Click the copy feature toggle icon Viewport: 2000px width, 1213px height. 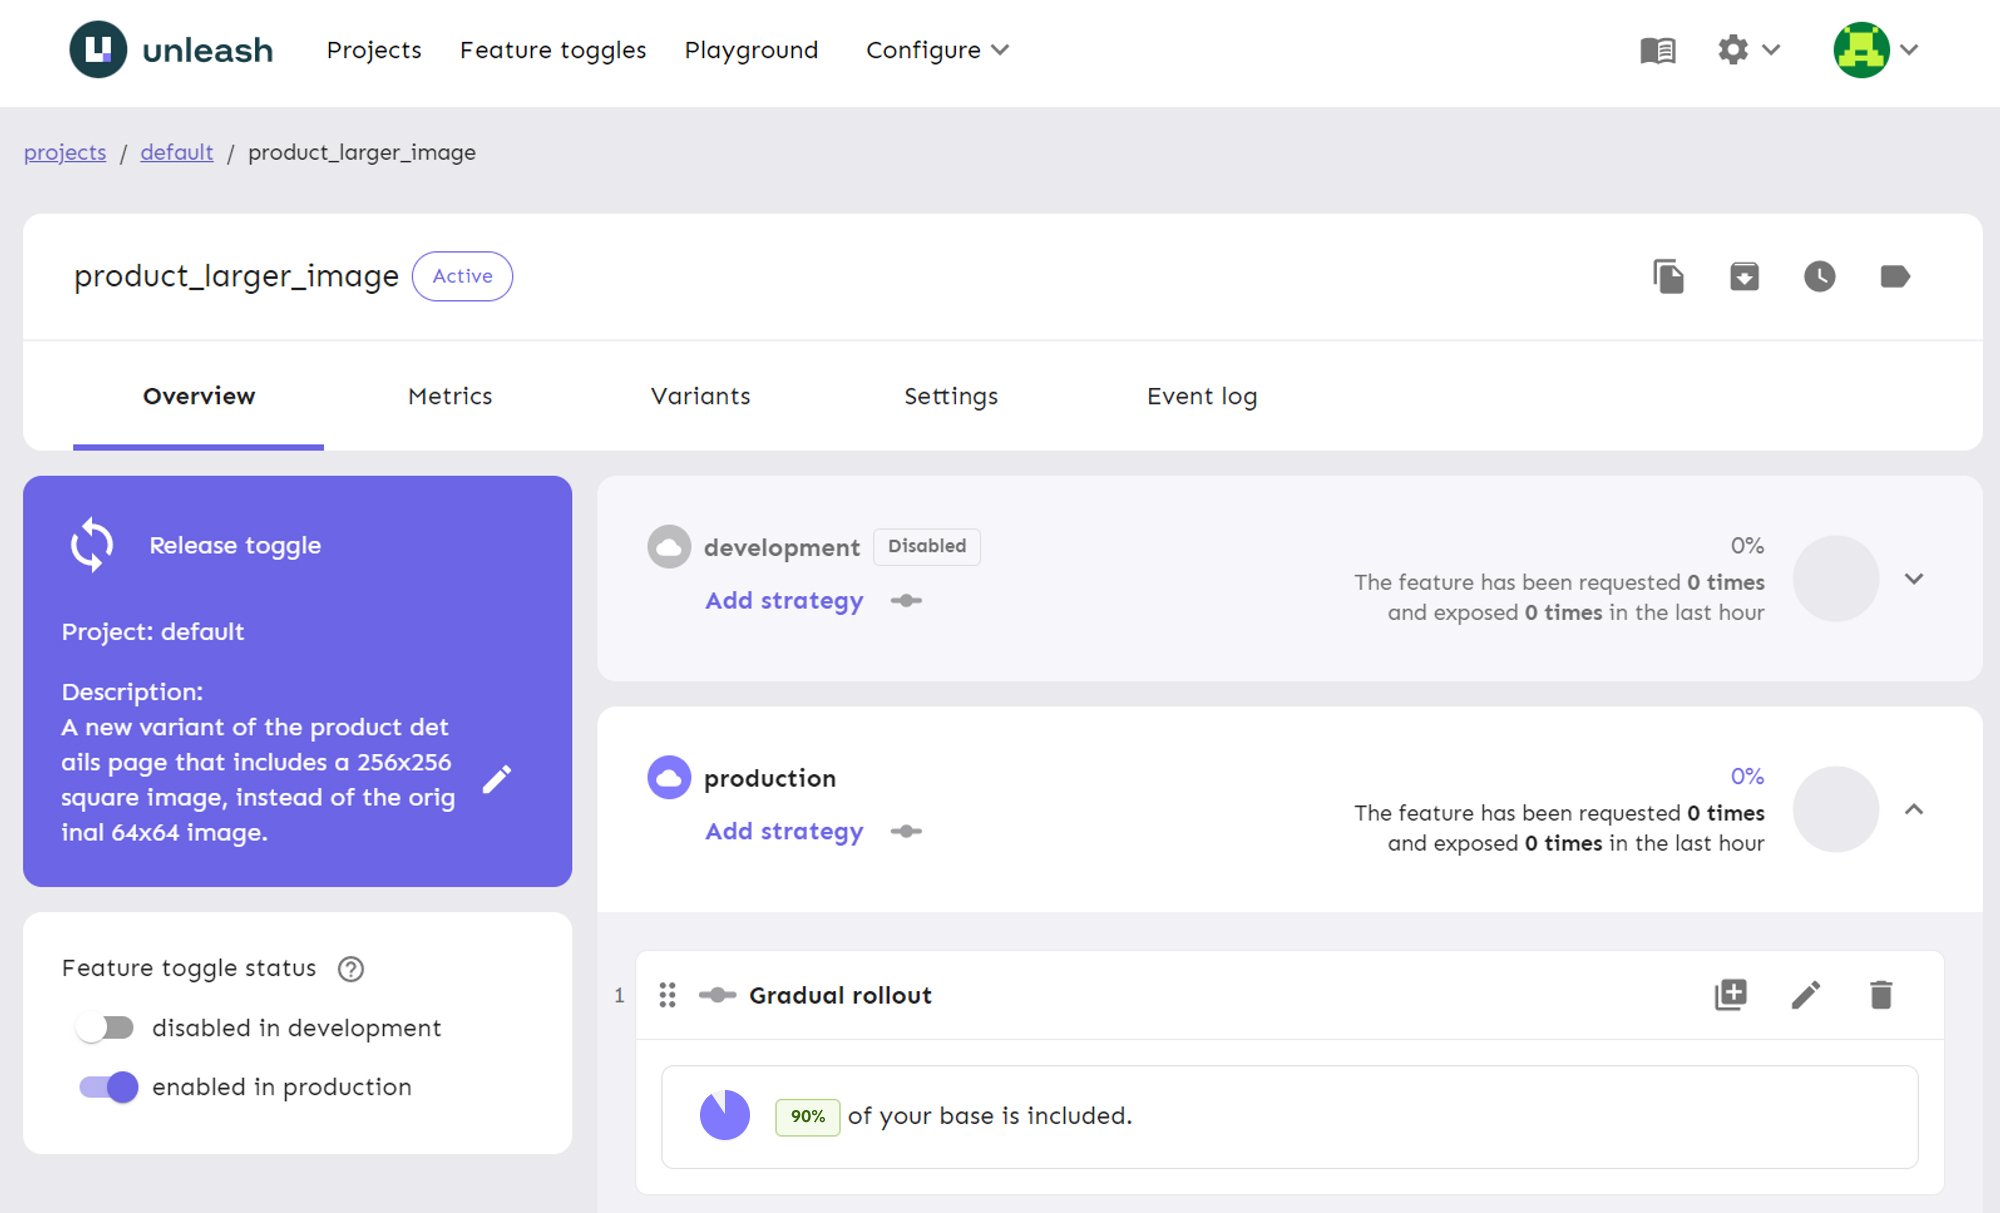(x=1668, y=276)
